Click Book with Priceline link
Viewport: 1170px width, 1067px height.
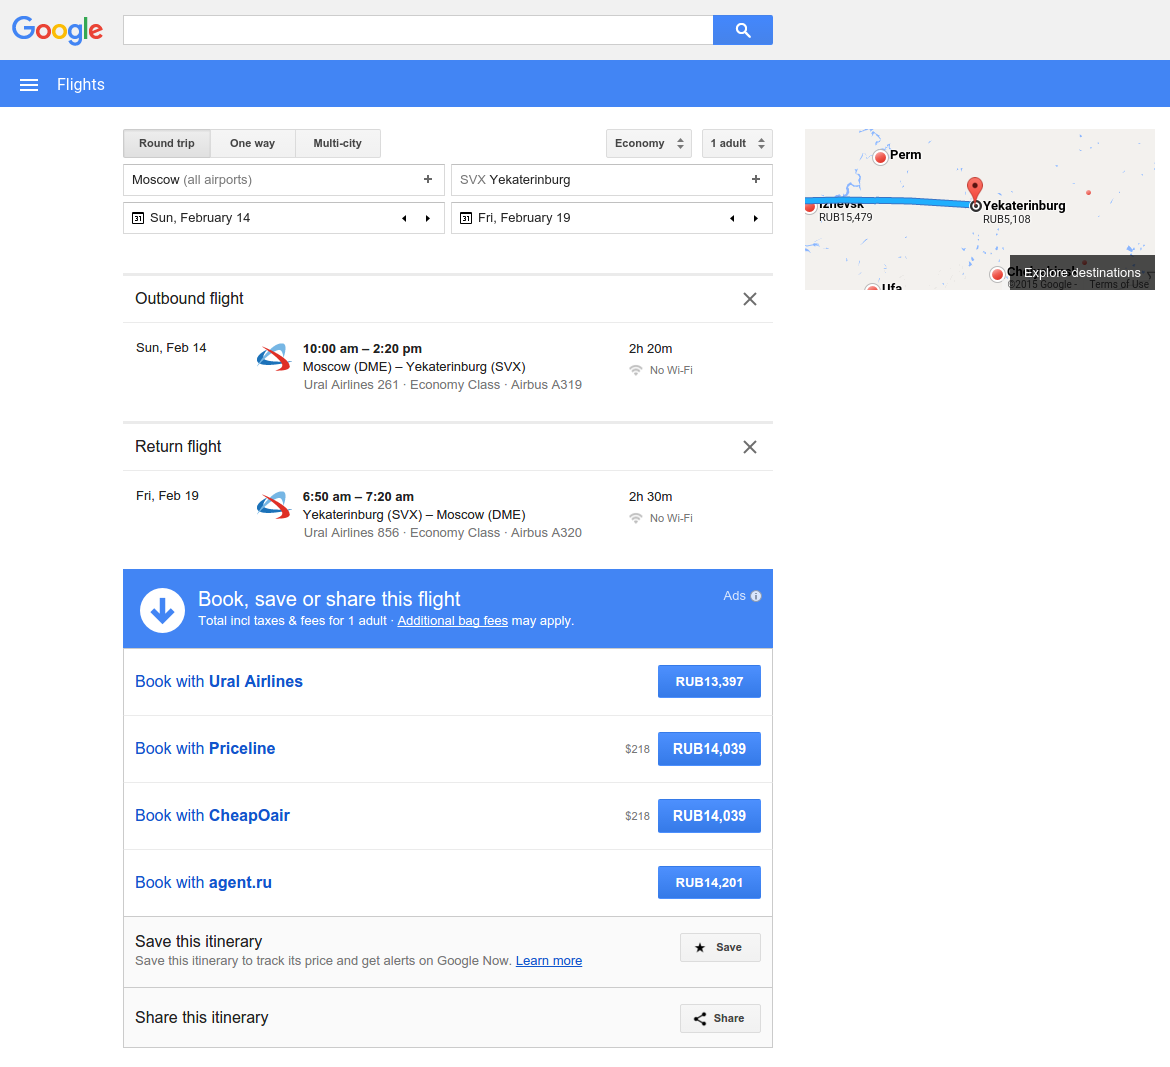point(205,748)
